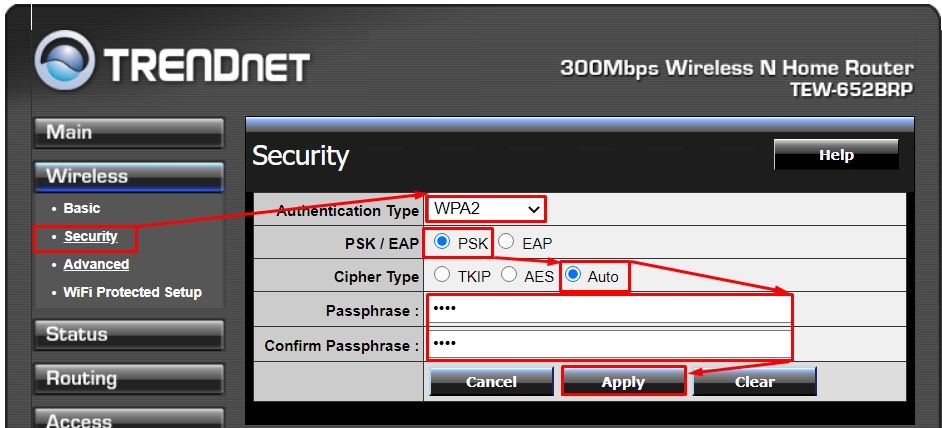Image resolution: width=942 pixels, height=428 pixels.
Task: Click the Cancel button
Action: click(491, 382)
